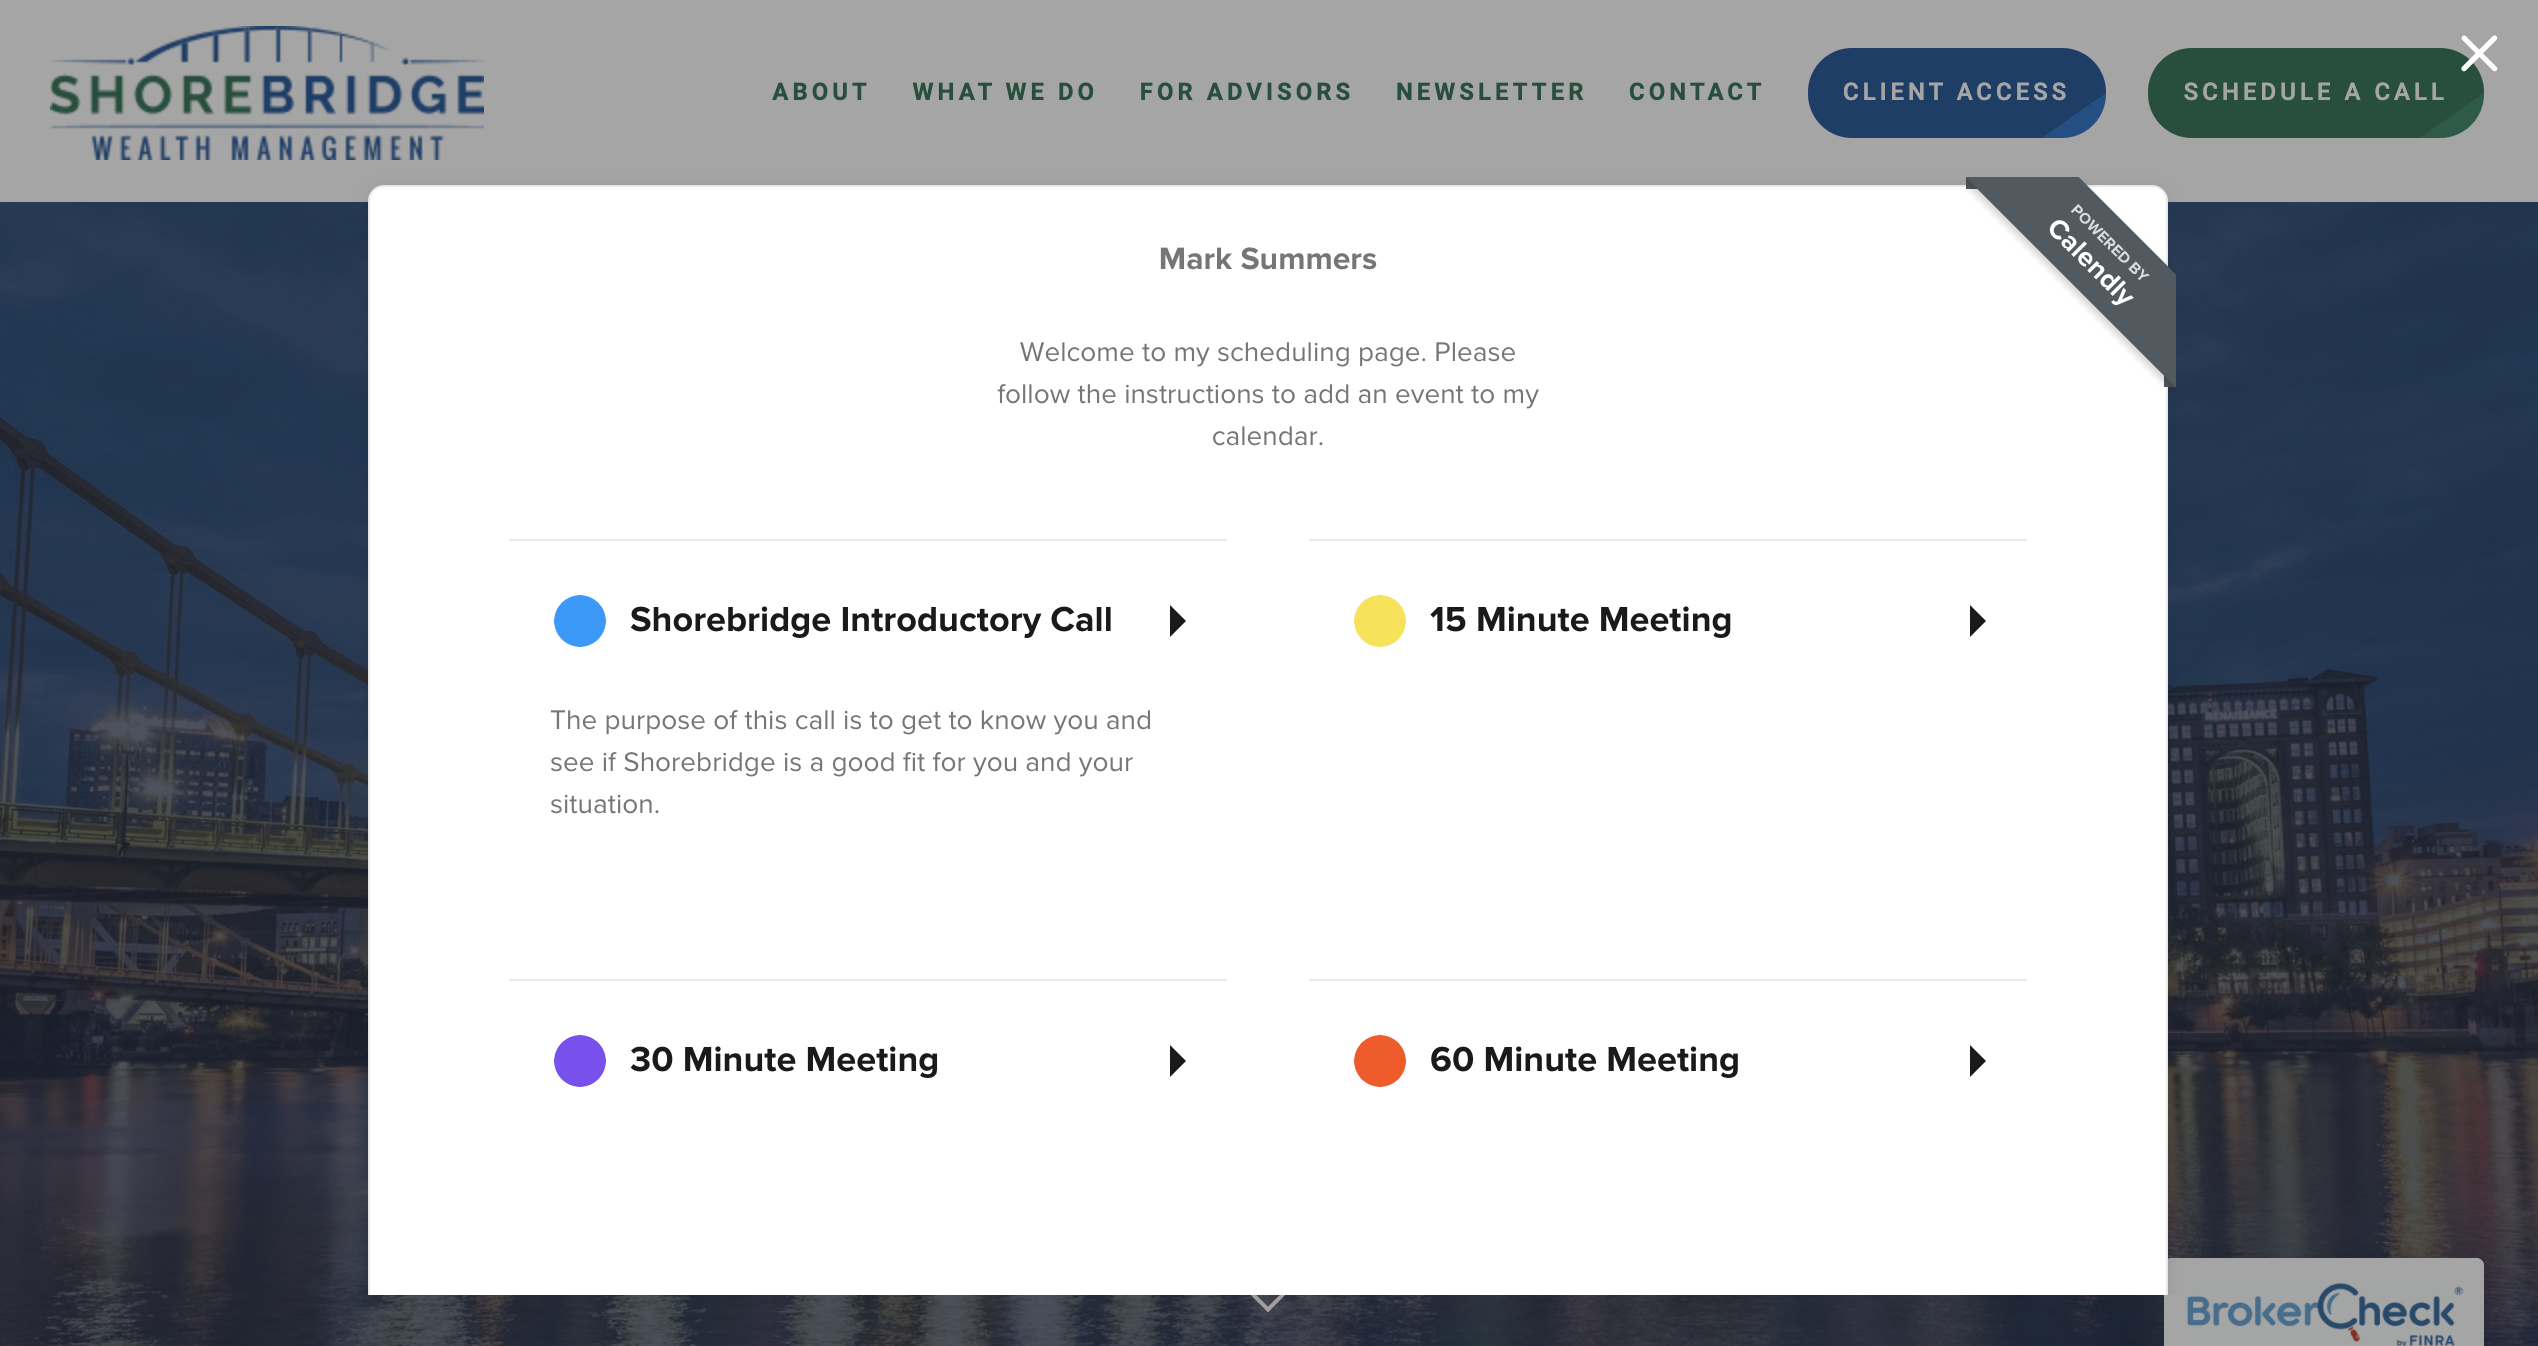Expand the 60 Minute Meeting arrow
The height and width of the screenshot is (1346, 2538).
point(1977,1061)
